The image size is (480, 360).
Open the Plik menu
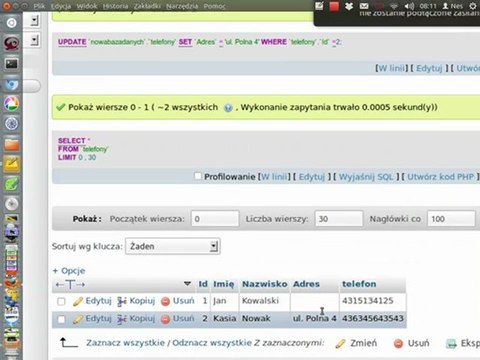[39, 6]
